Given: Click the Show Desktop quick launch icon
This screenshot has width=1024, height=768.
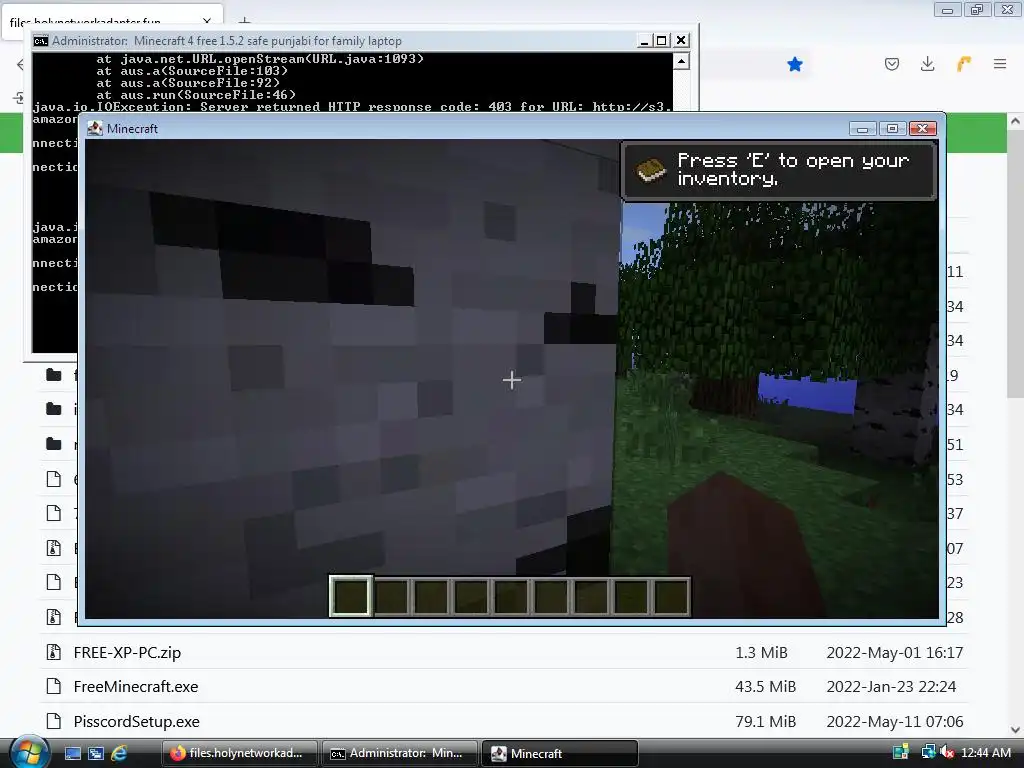Looking at the screenshot, I should click(72, 753).
